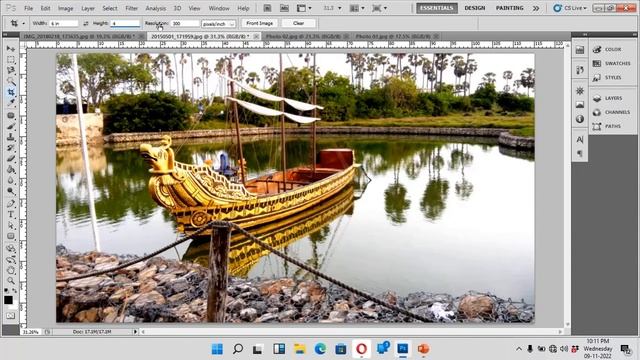This screenshot has height=360, width=640.
Task: Launch Bridge from the application bar
Action: (267, 8)
